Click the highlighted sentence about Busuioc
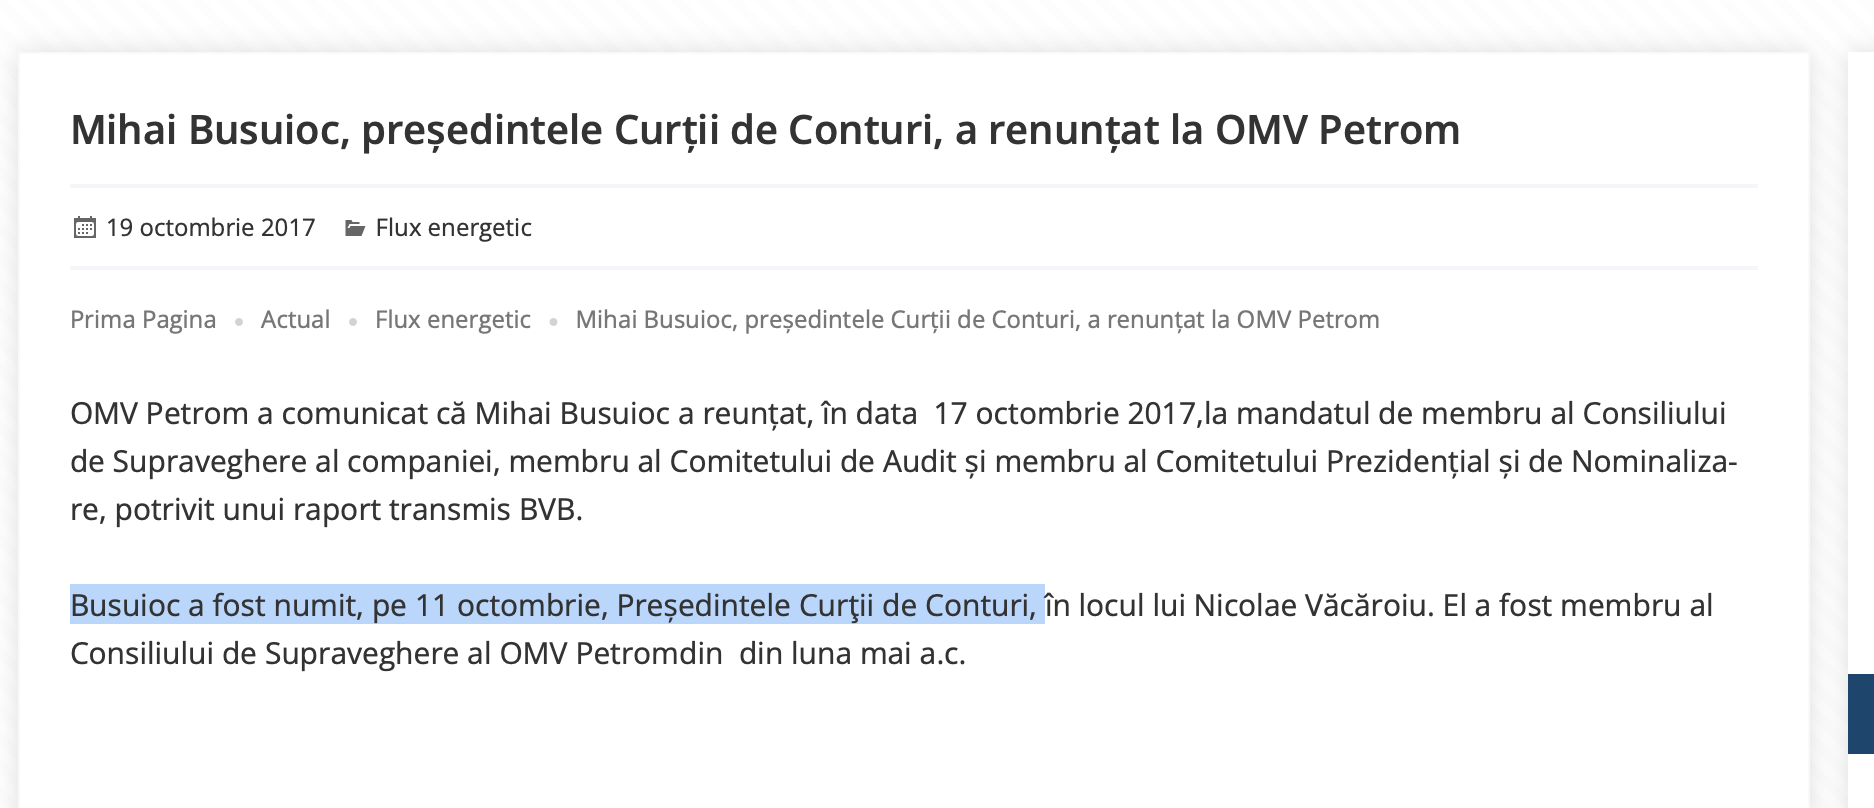The width and height of the screenshot is (1874, 808). click(x=553, y=606)
